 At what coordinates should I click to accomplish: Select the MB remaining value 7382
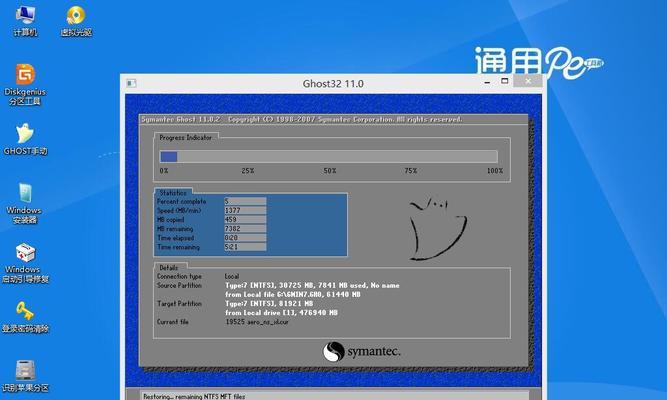[245, 229]
